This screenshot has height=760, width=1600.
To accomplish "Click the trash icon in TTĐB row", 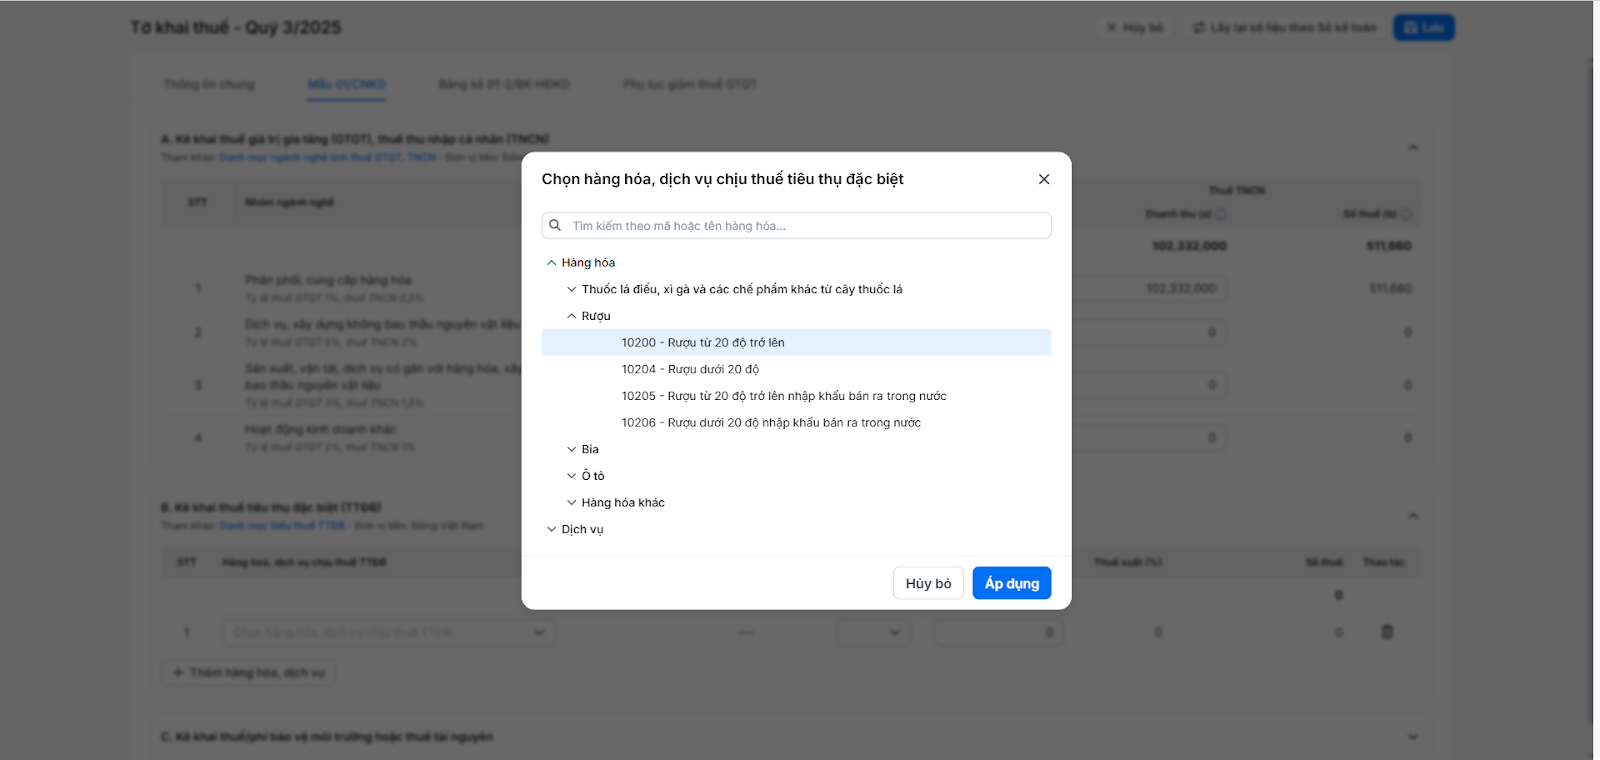I will point(1387,632).
